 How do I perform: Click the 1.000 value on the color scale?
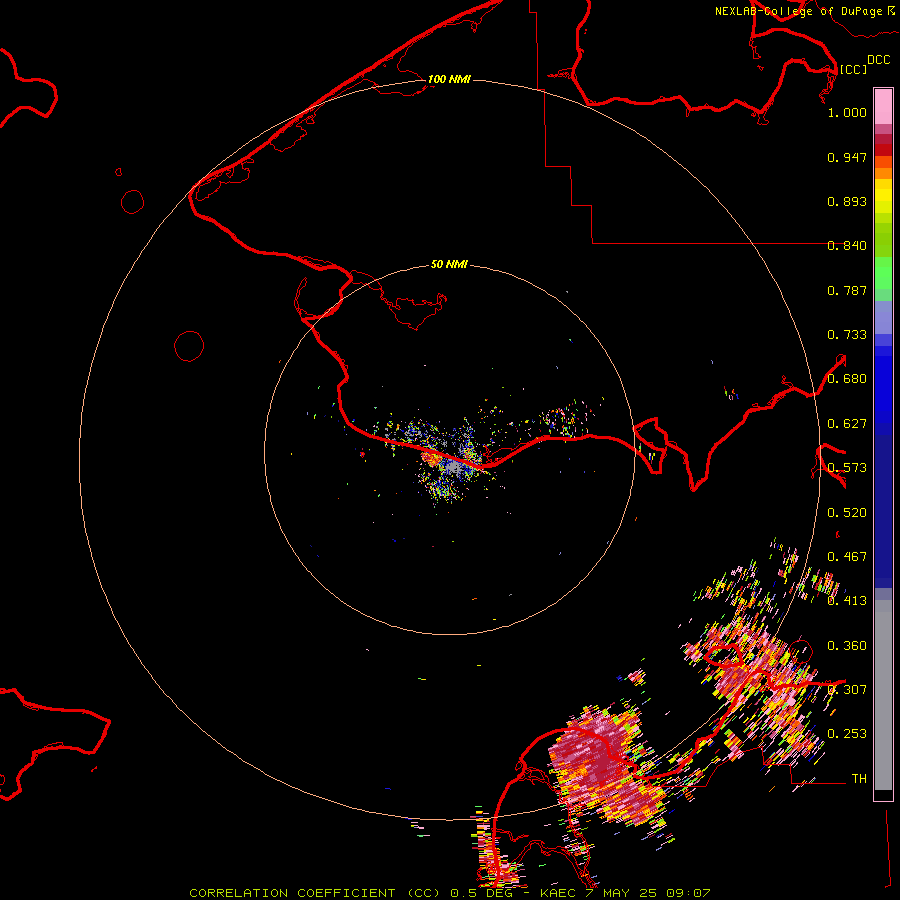coord(847,112)
